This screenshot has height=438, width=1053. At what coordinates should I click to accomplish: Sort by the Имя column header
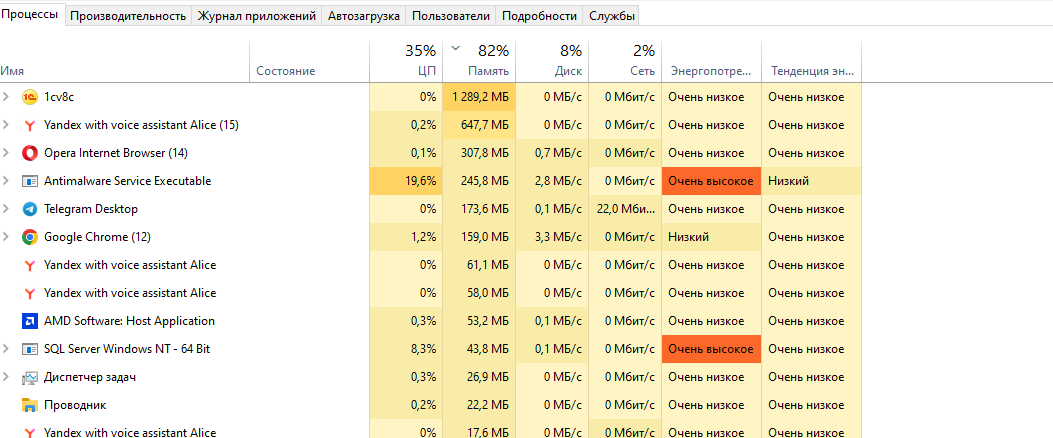tap(124, 62)
